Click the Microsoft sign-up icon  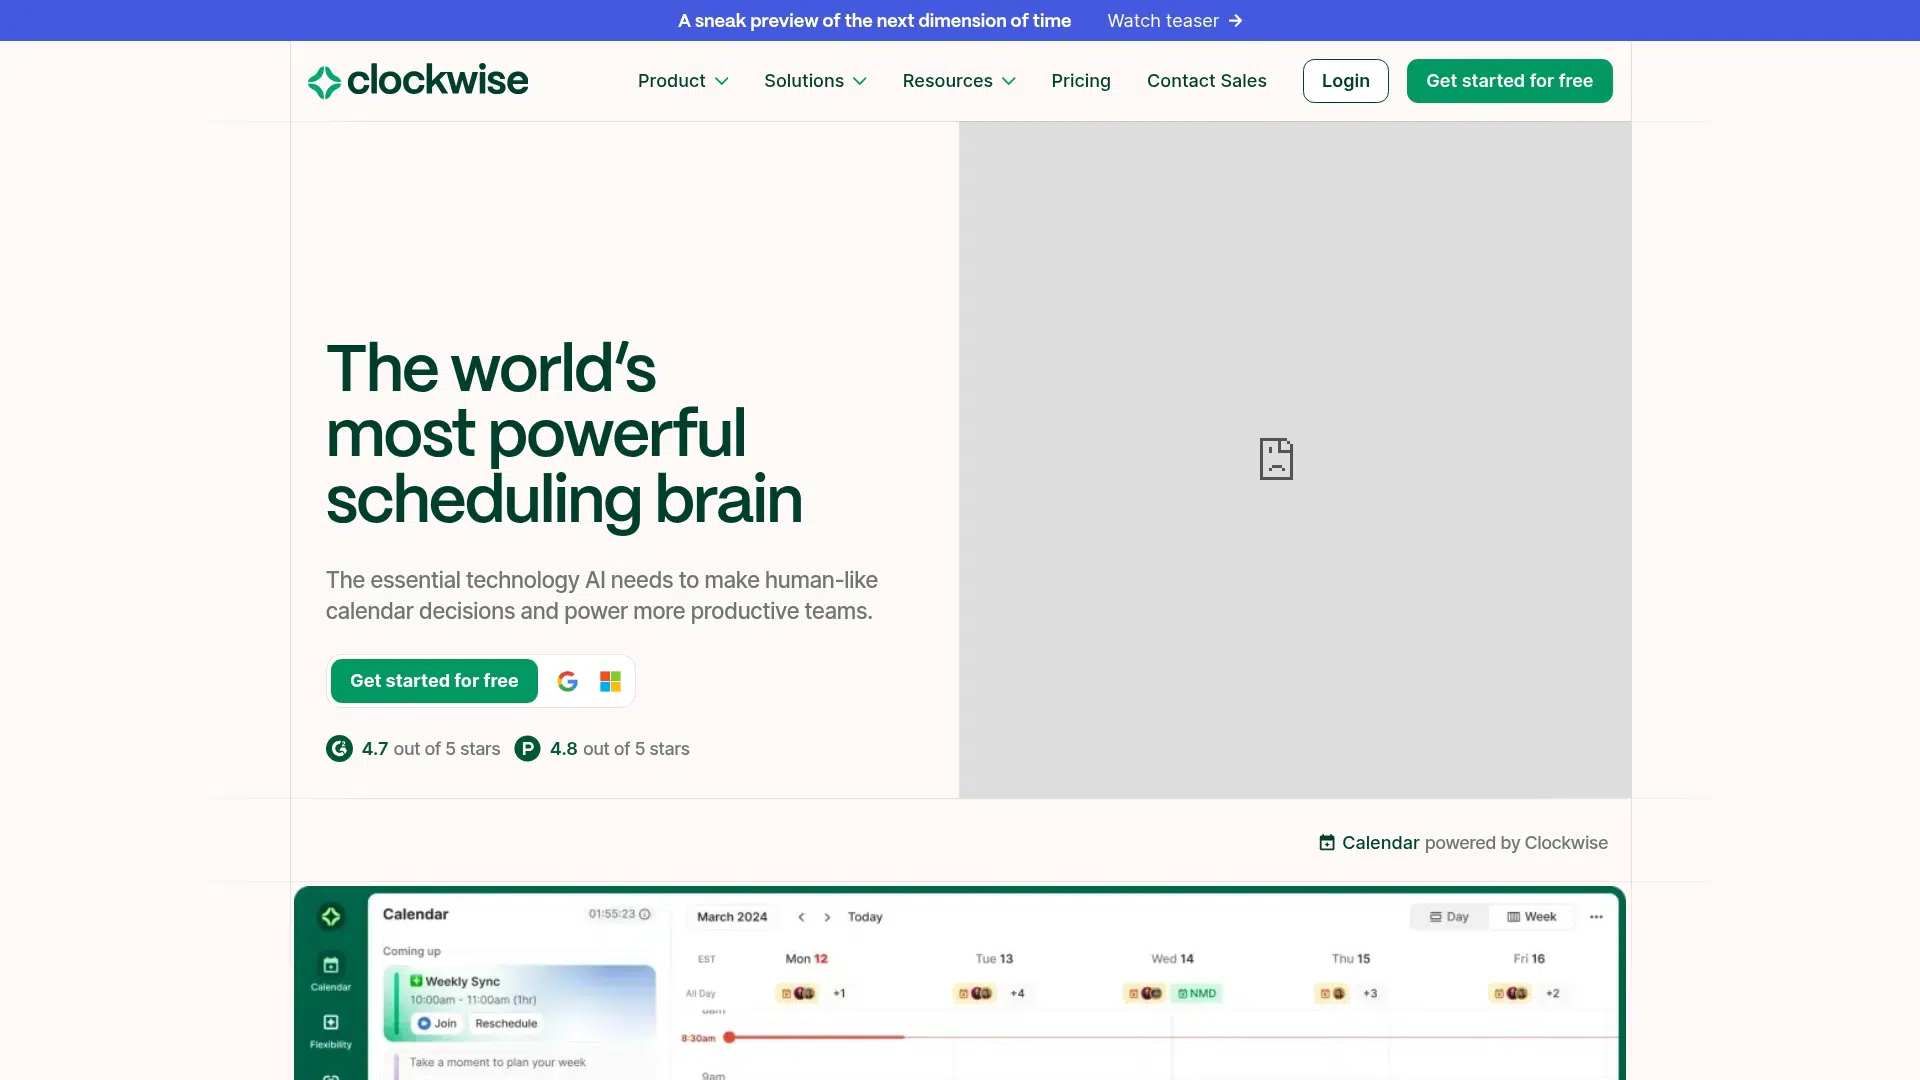610,681
